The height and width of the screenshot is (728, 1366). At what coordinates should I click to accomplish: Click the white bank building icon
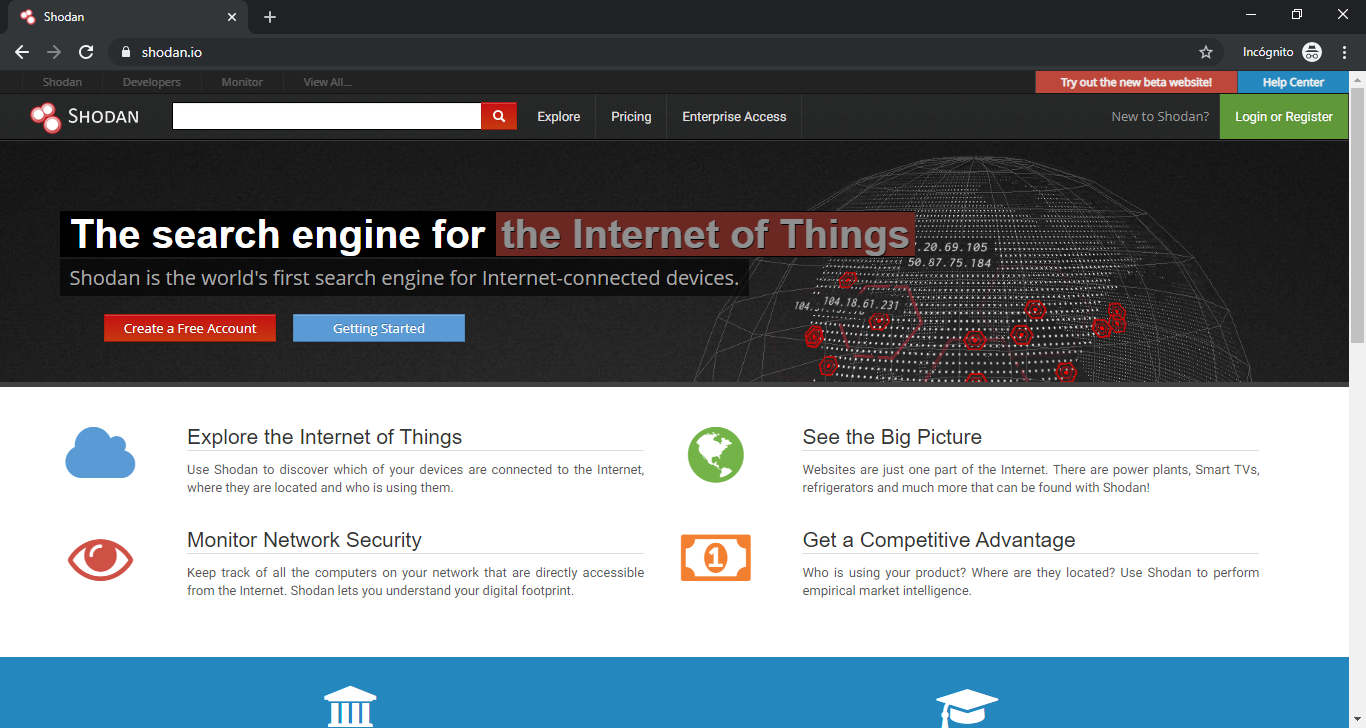click(x=351, y=706)
